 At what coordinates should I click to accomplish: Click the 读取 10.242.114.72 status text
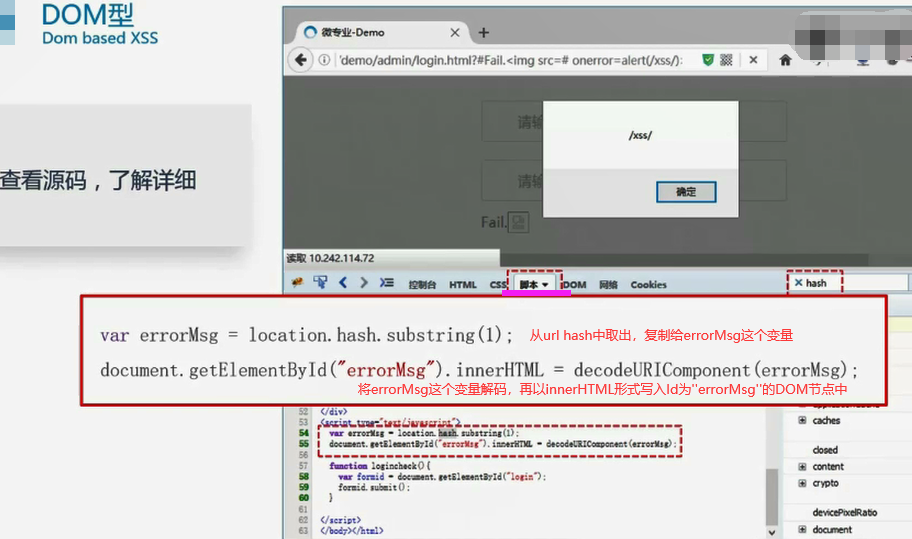[330, 258]
